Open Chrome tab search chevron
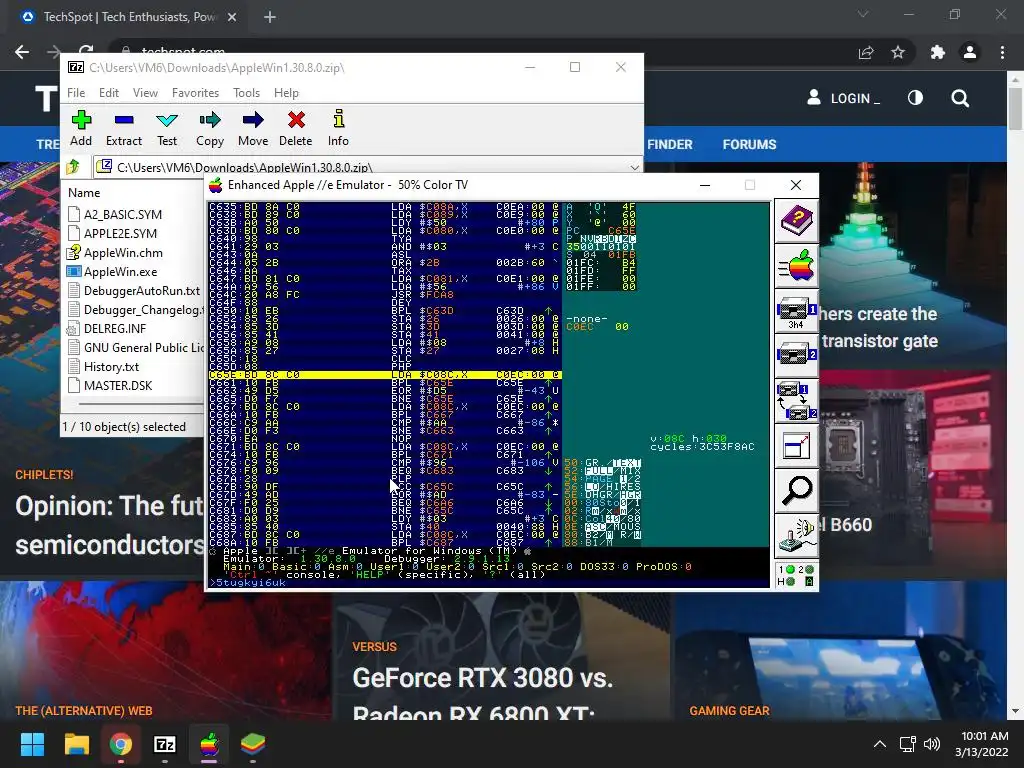The height and width of the screenshot is (768, 1024). pyautogui.click(x=863, y=14)
